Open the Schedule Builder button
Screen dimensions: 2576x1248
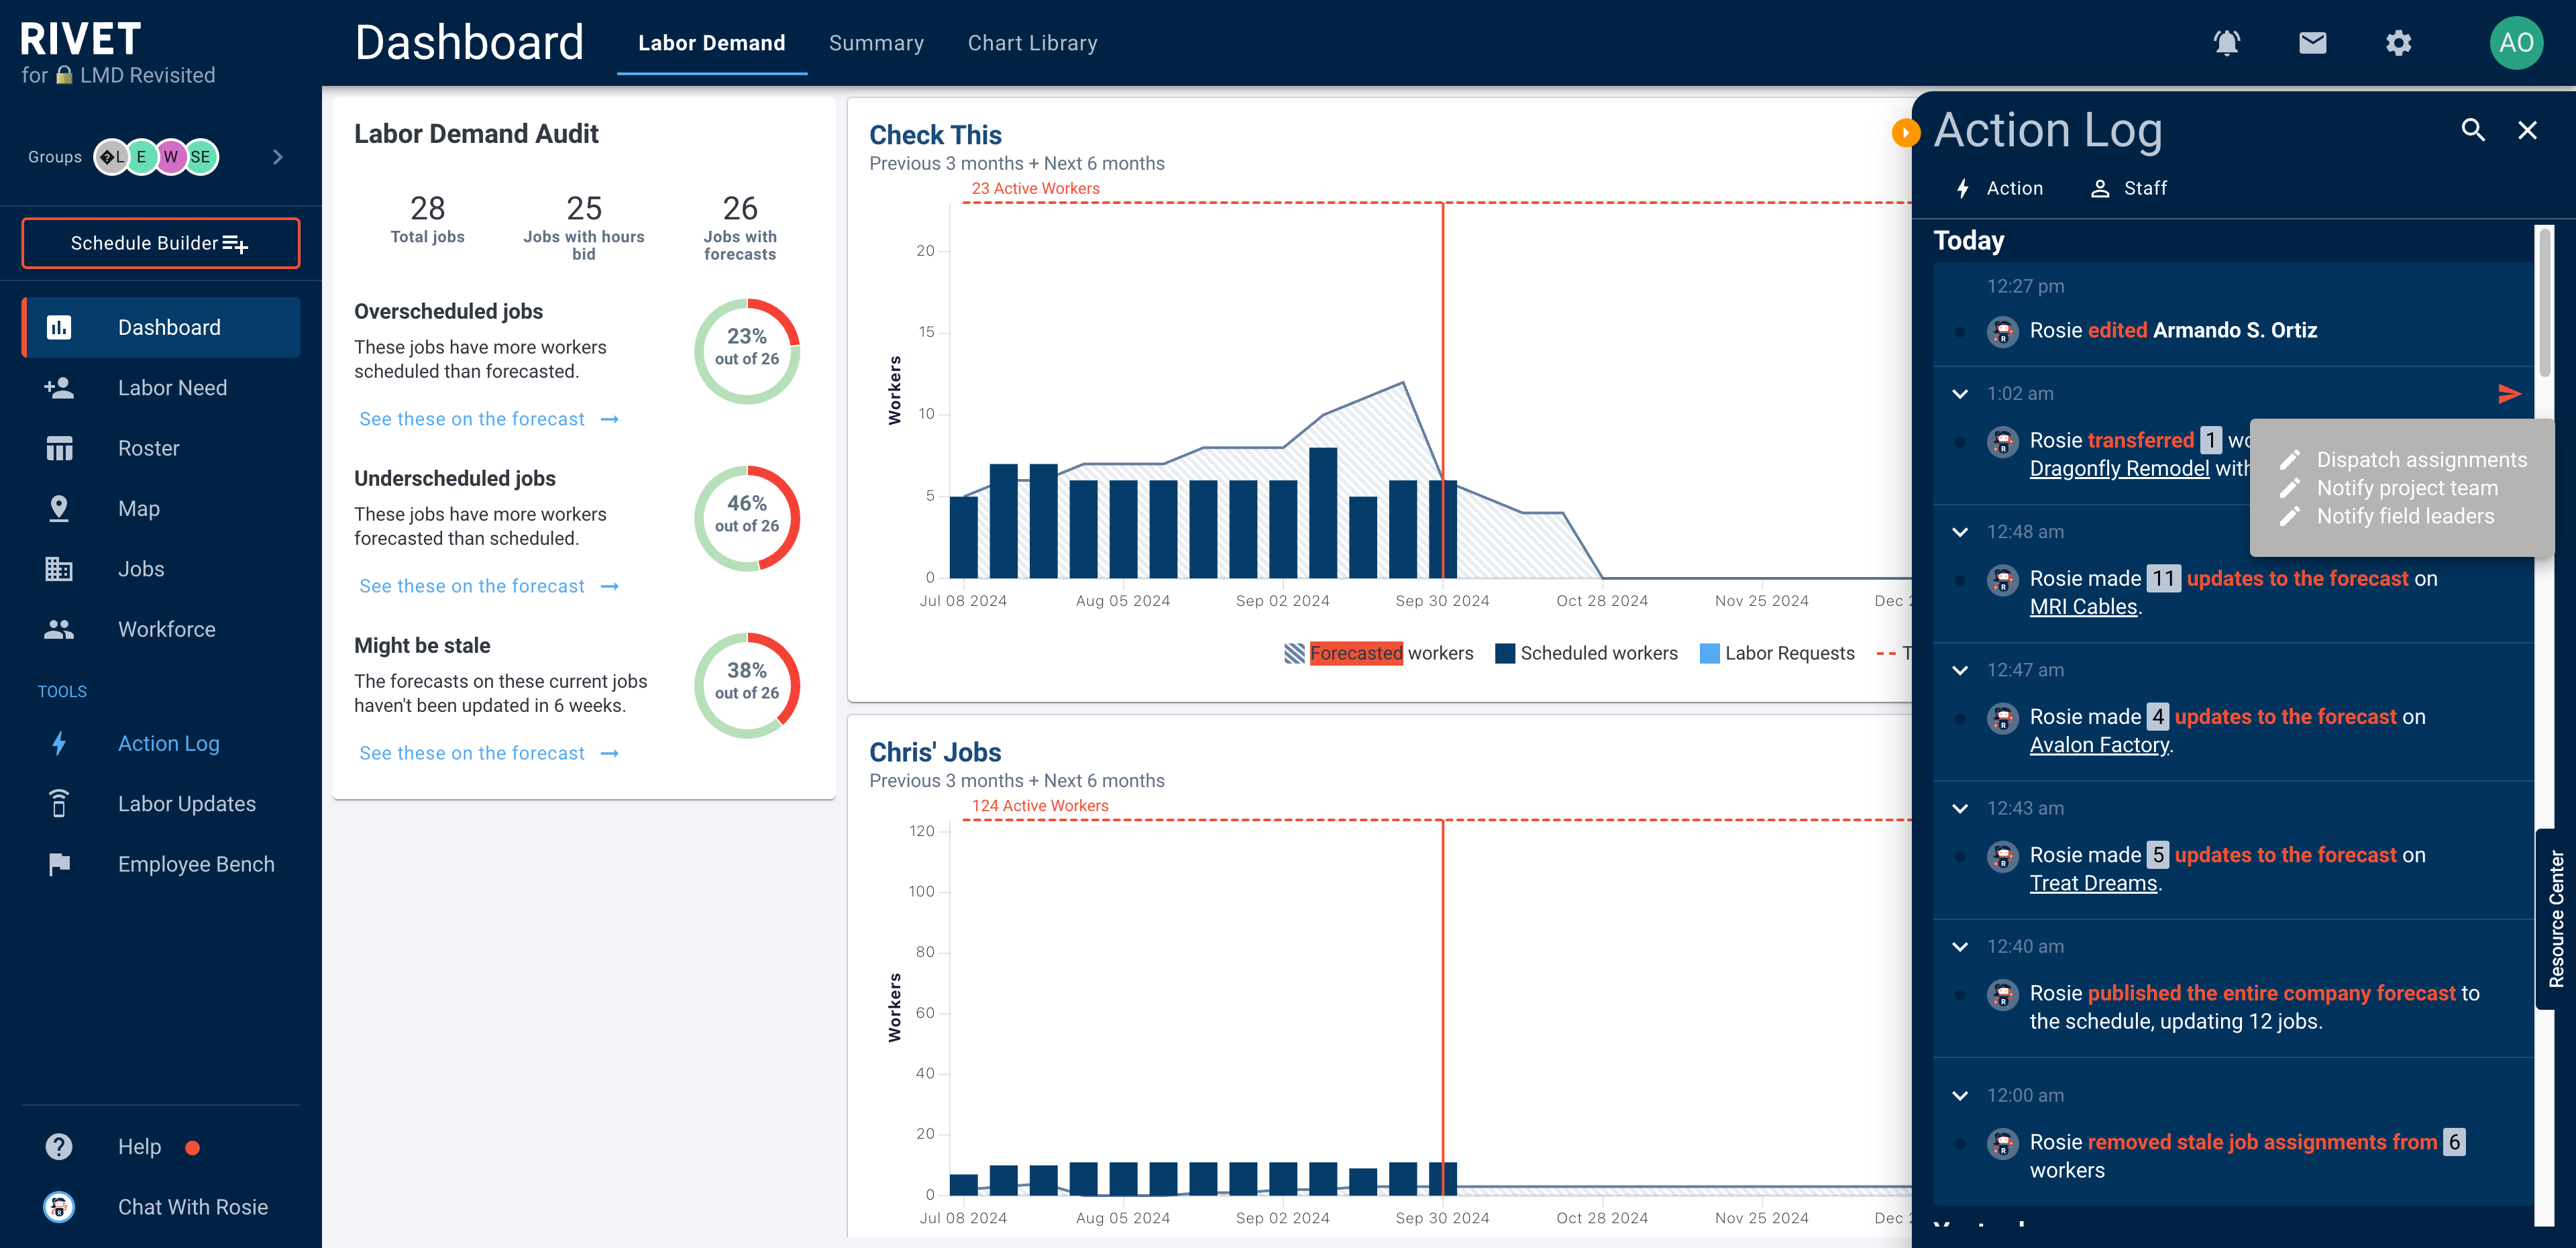pos(161,243)
